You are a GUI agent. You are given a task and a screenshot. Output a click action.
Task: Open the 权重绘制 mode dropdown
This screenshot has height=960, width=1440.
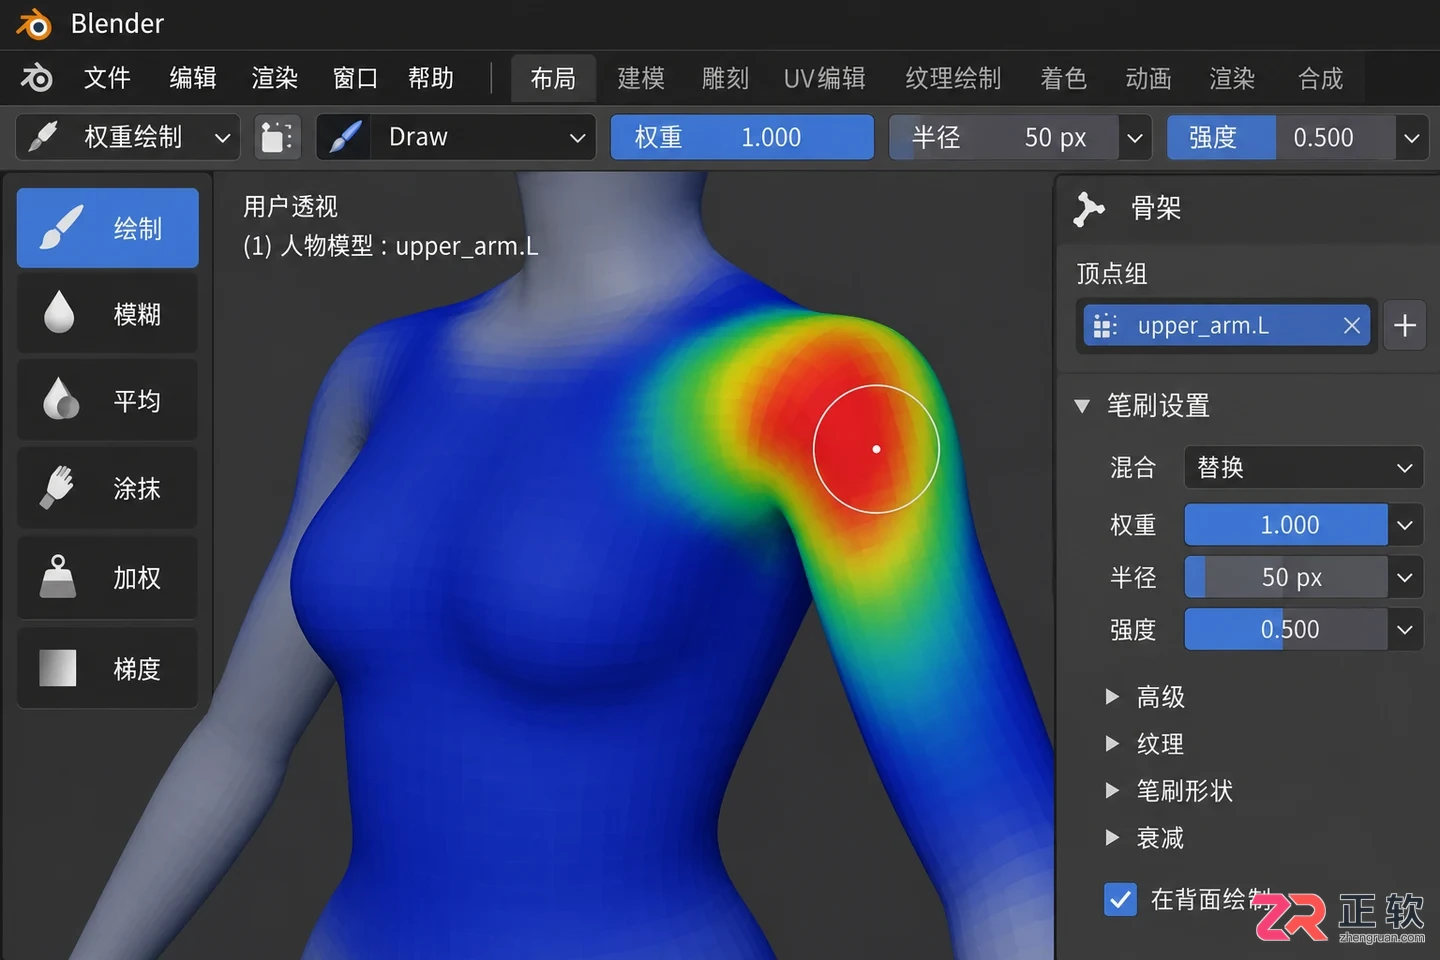pyautogui.click(x=128, y=137)
